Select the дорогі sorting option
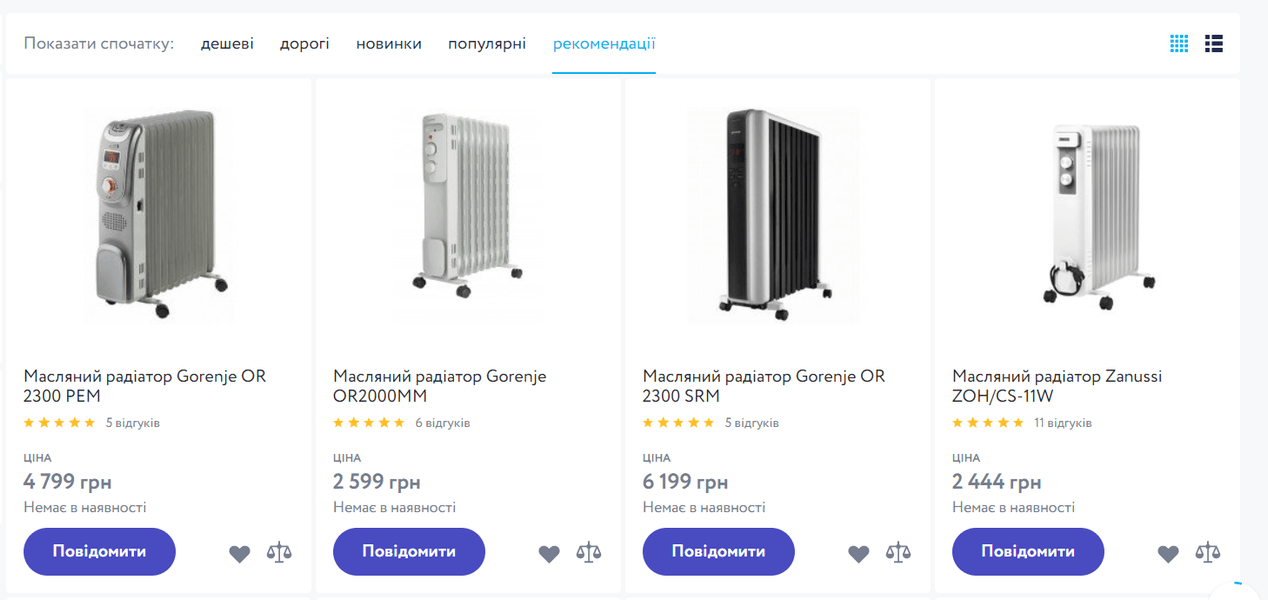Image resolution: width=1268 pixels, height=600 pixels. pyautogui.click(x=304, y=43)
